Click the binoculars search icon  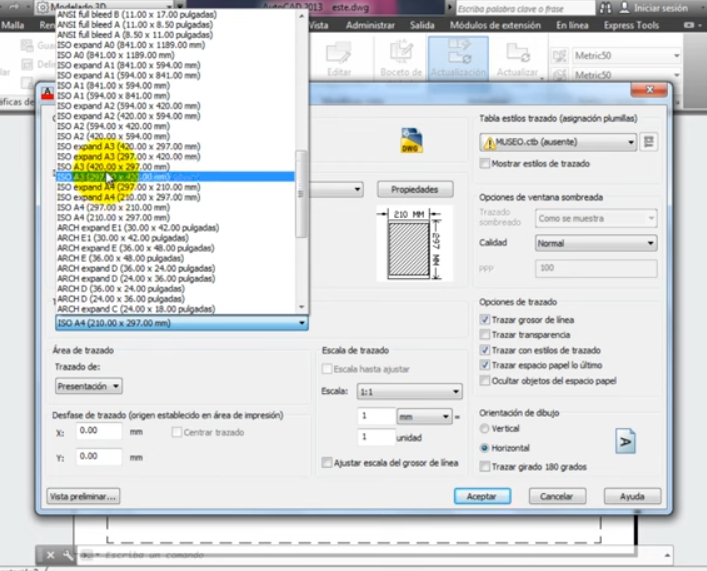pos(606,8)
